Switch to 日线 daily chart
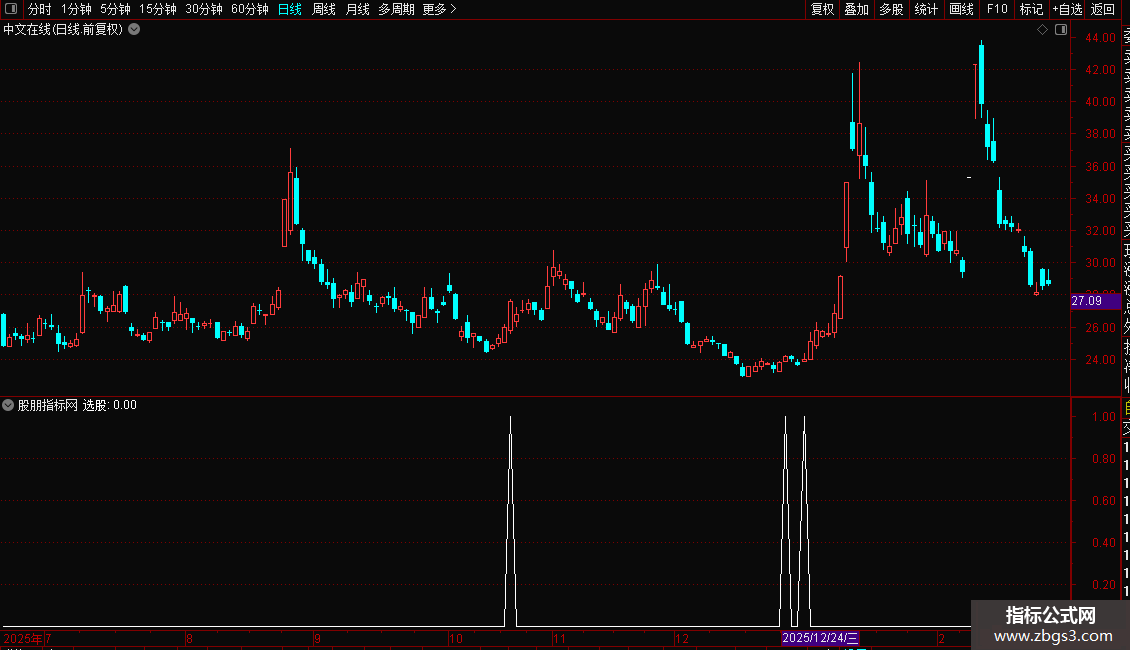 coord(290,9)
